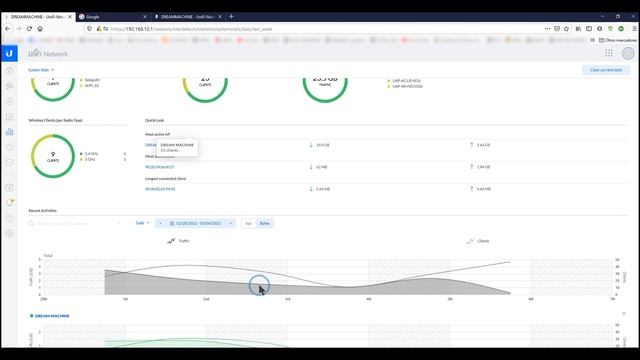This screenshot has width=640, height=360.
Task: Click the Ubiquiti logo in the sidebar
Action: click(x=9, y=53)
